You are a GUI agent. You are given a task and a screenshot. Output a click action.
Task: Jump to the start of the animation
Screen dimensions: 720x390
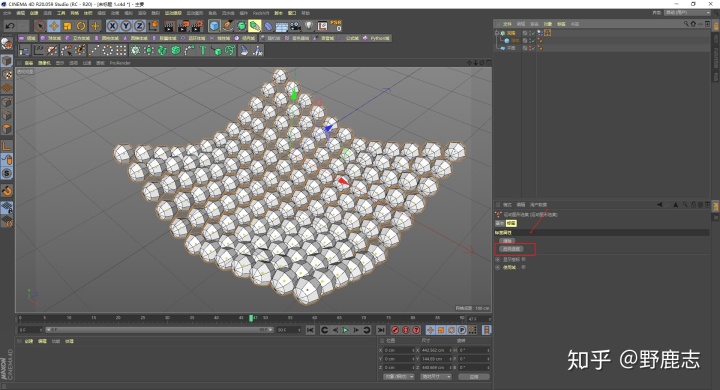coord(310,330)
